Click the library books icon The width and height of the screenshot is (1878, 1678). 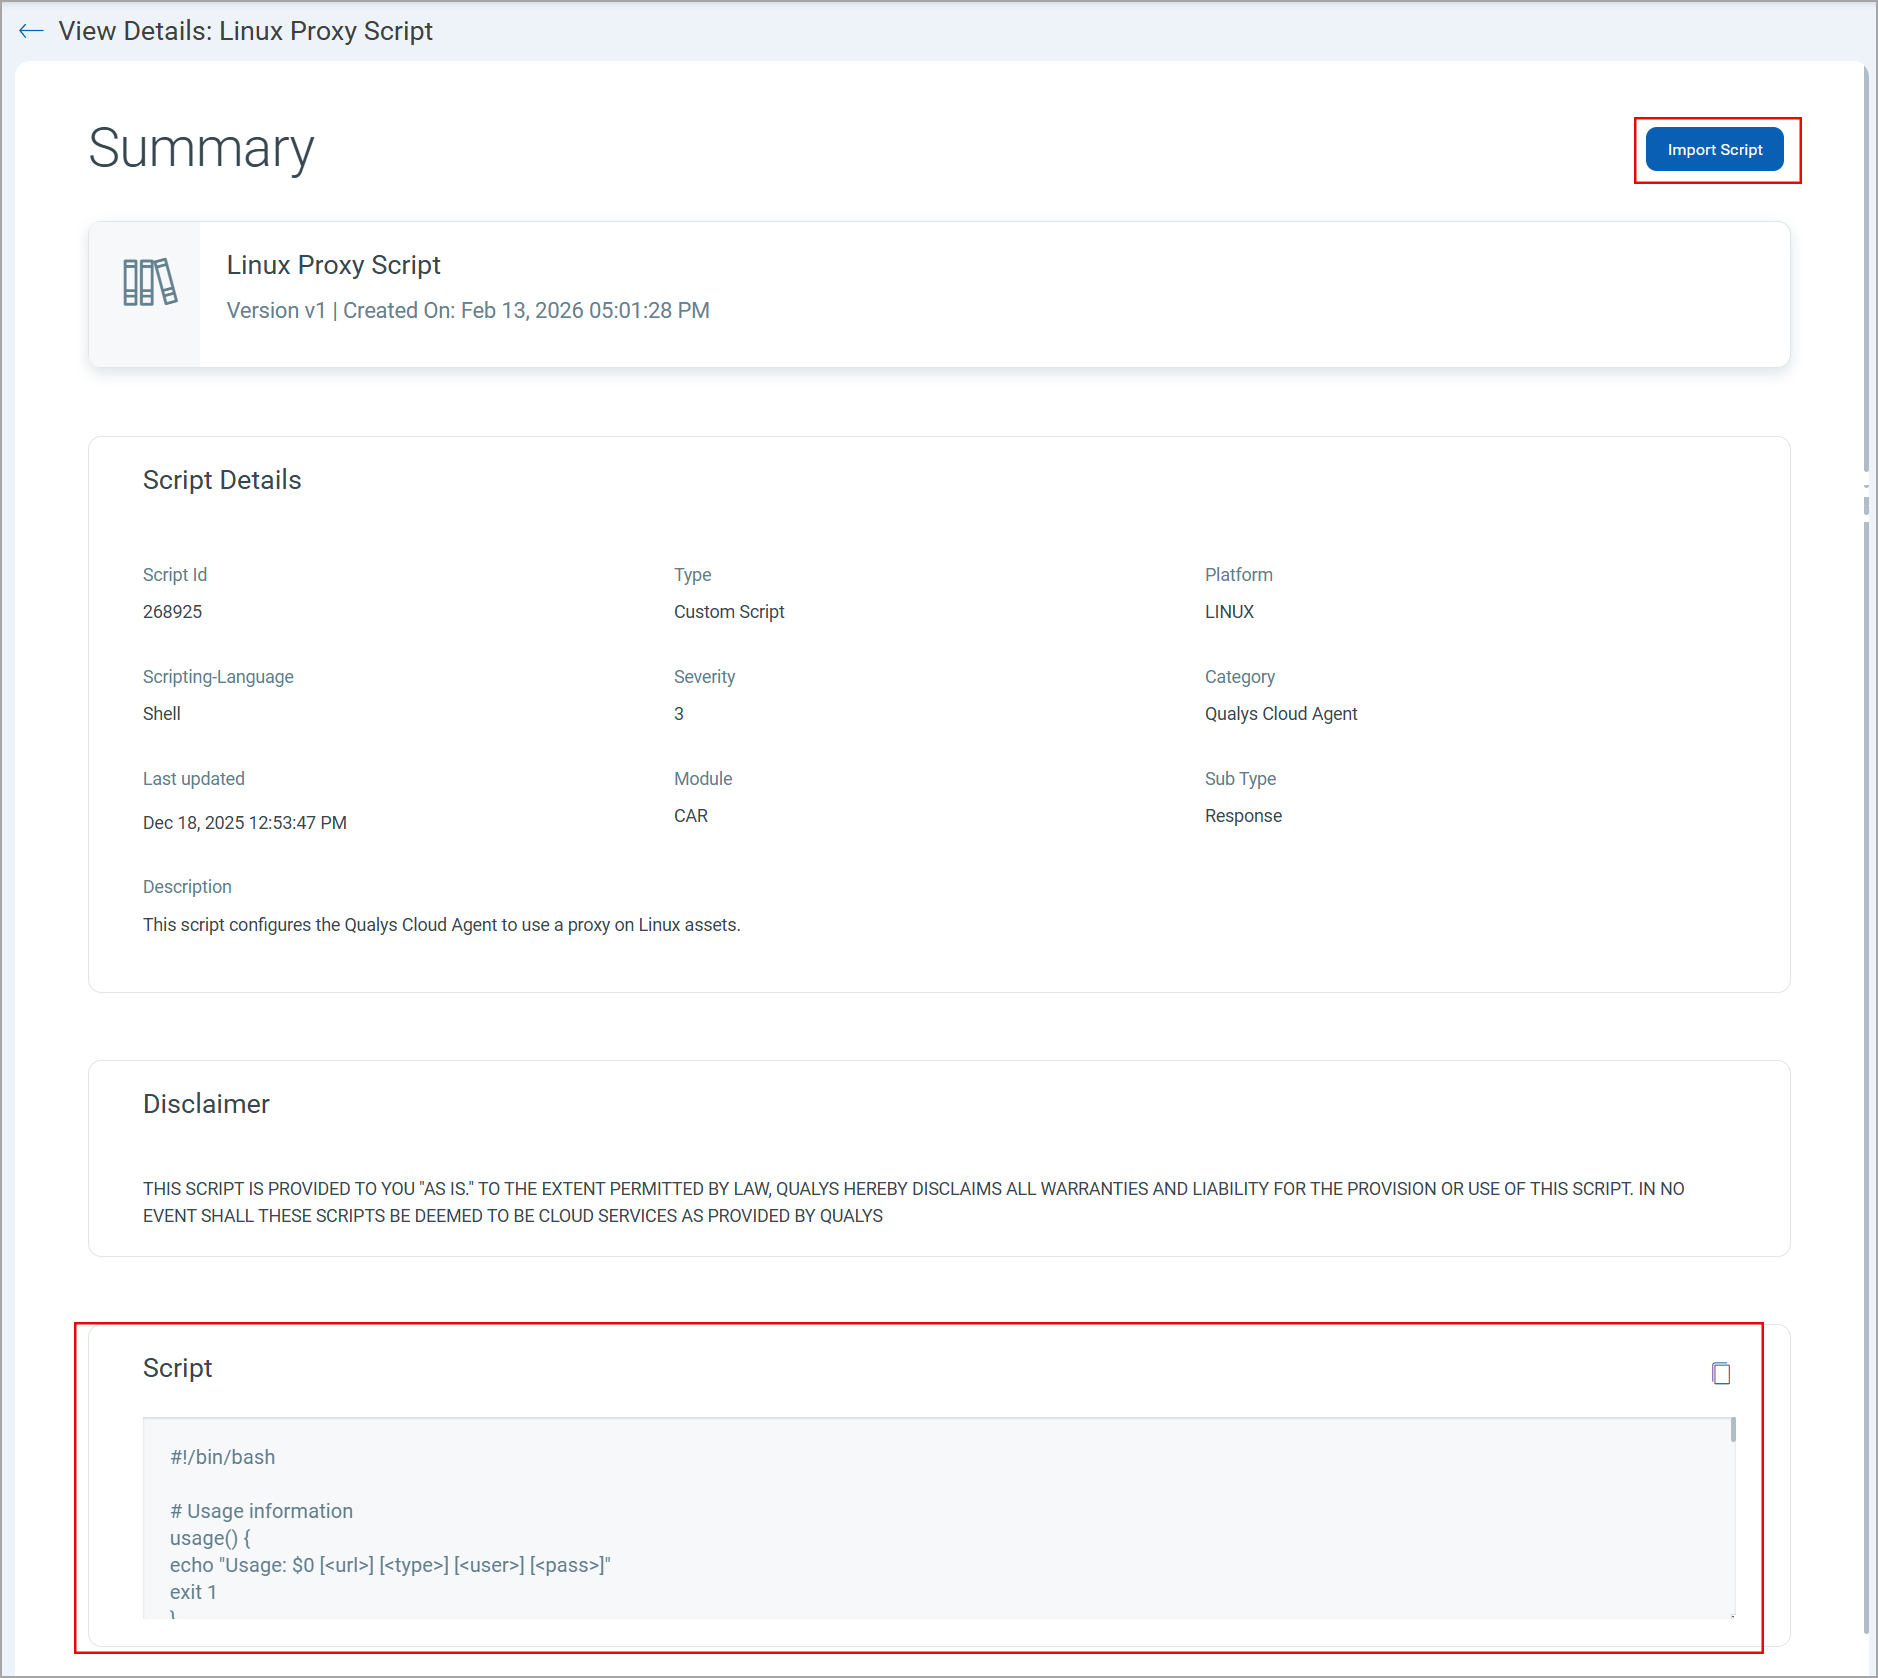pos(149,283)
